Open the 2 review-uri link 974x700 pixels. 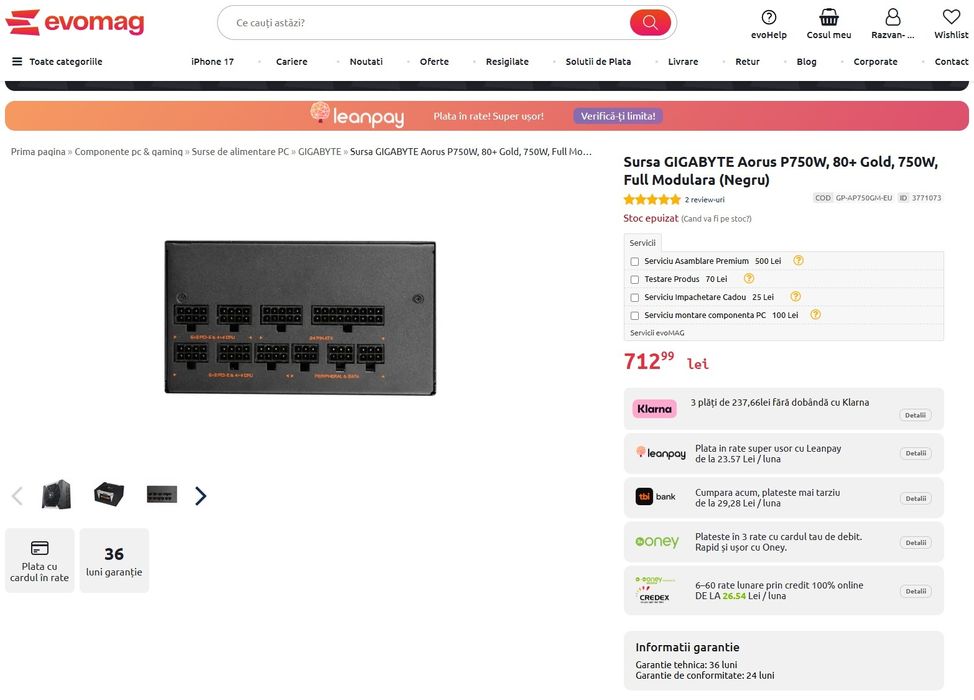[704, 200]
